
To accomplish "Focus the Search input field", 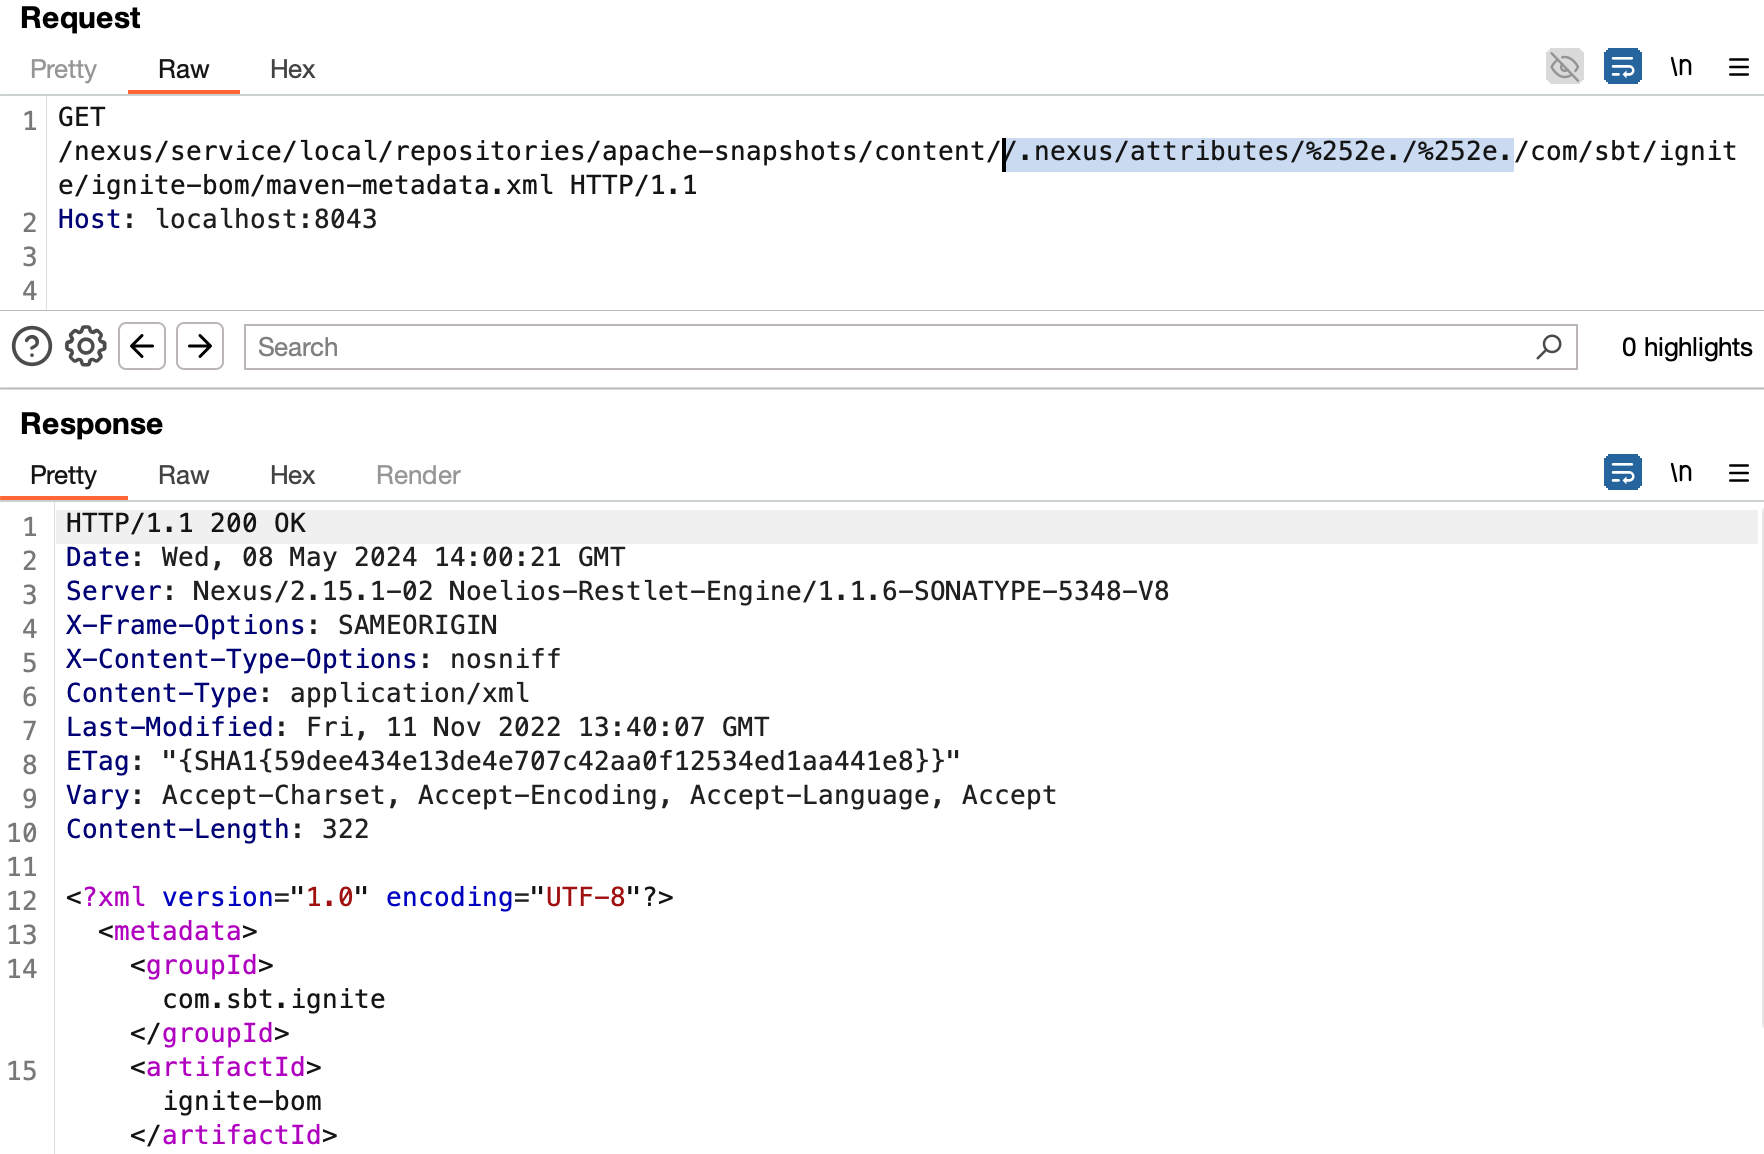I will [x=910, y=347].
